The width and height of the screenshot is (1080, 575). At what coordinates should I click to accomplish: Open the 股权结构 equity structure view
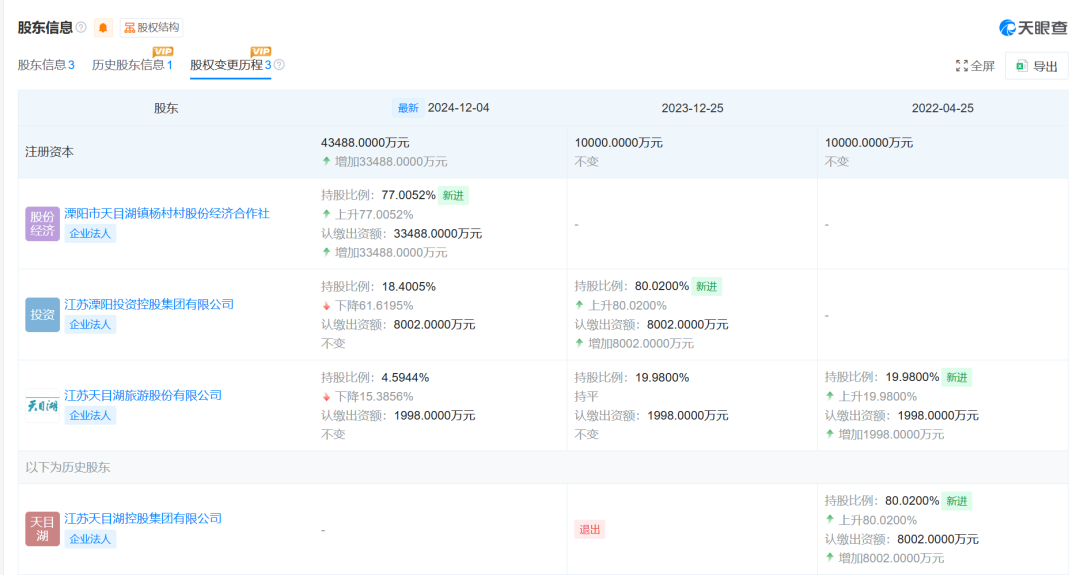(x=152, y=28)
